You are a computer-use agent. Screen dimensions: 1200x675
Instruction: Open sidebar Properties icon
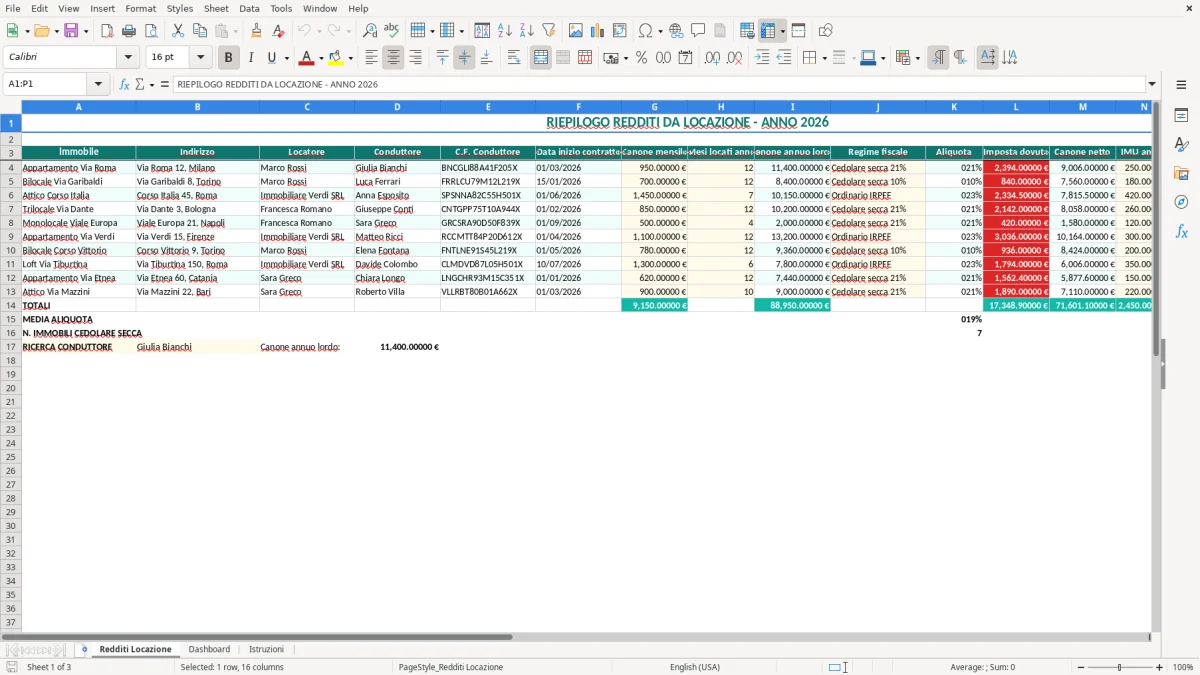pos(1181,115)
